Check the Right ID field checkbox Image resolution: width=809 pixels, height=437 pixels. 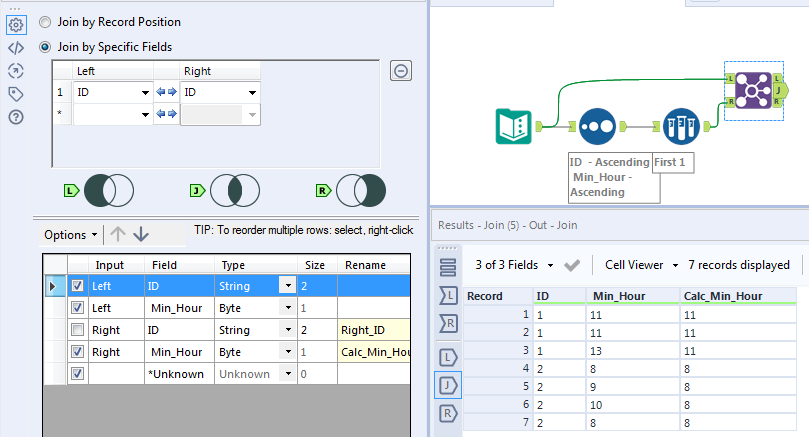(x=77, y=329)
